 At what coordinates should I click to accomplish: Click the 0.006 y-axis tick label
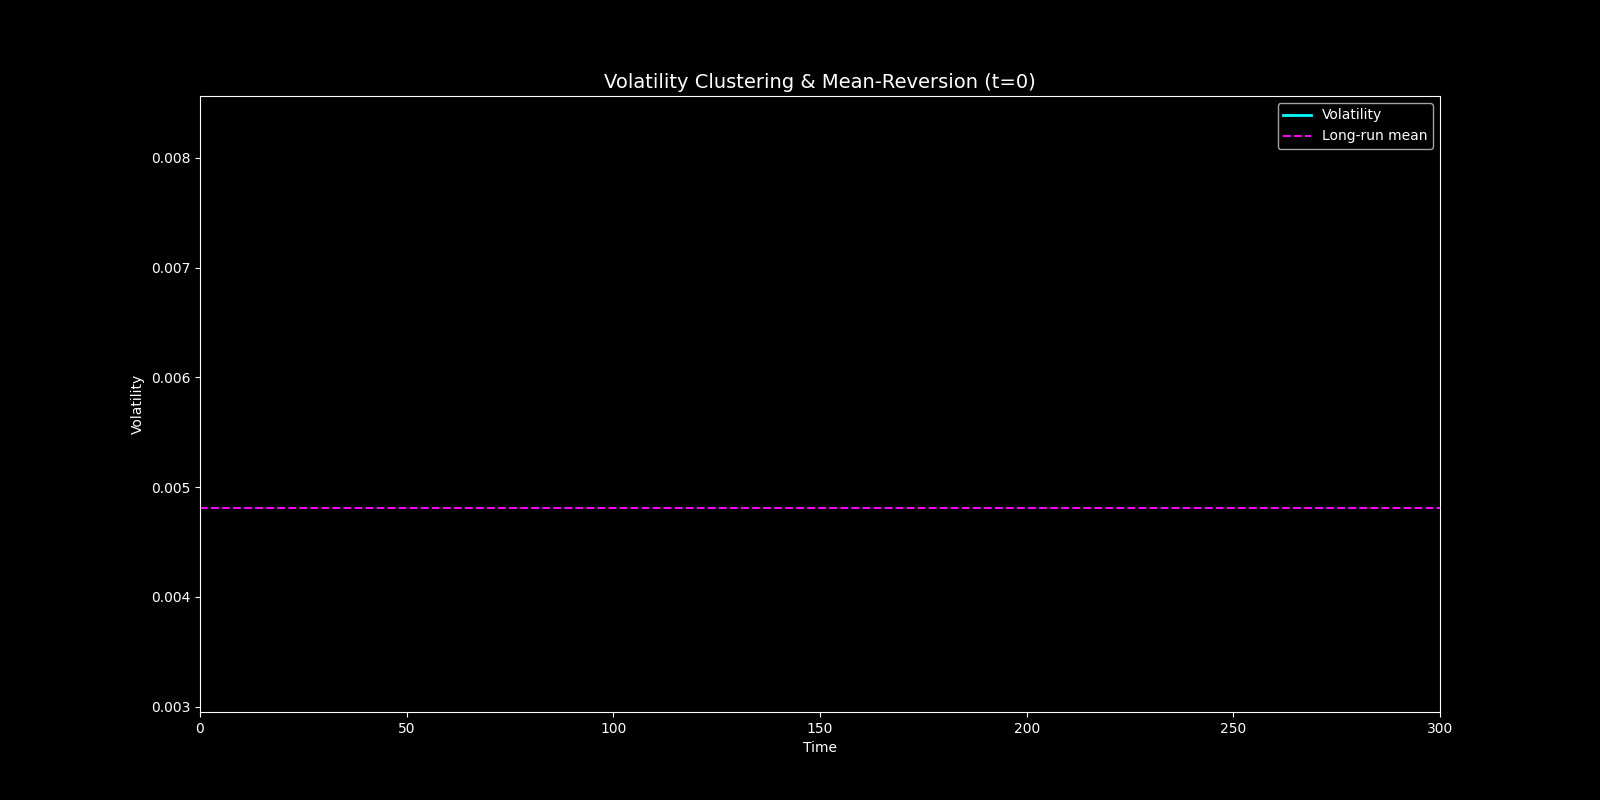[x=170, y=378]
